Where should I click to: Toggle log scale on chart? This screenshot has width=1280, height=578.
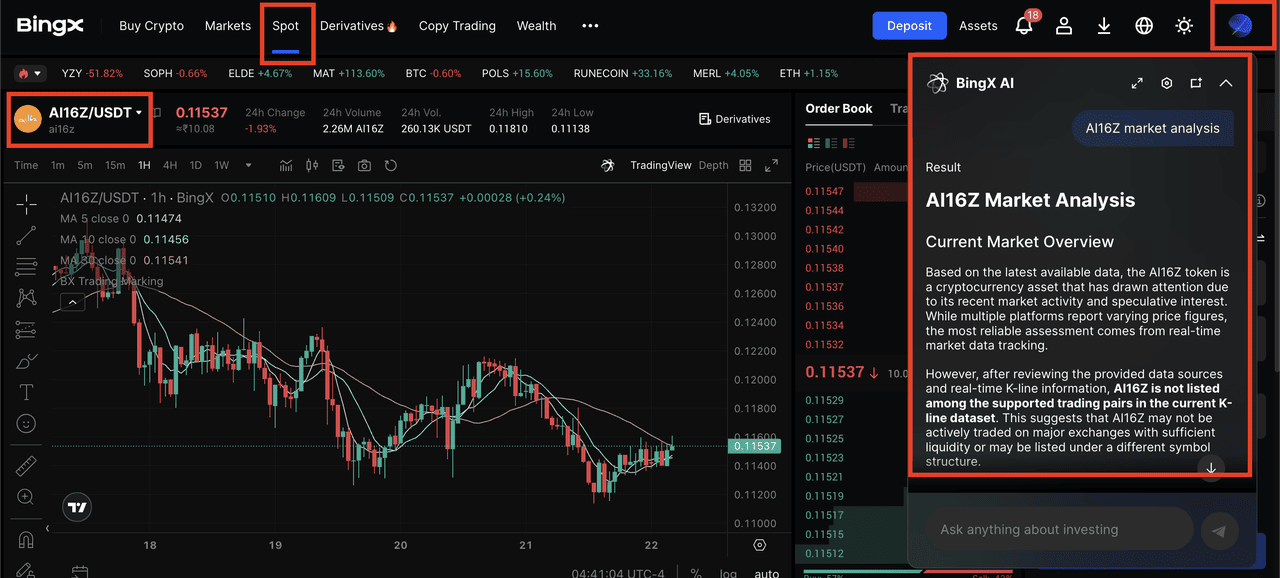[728, 573]
